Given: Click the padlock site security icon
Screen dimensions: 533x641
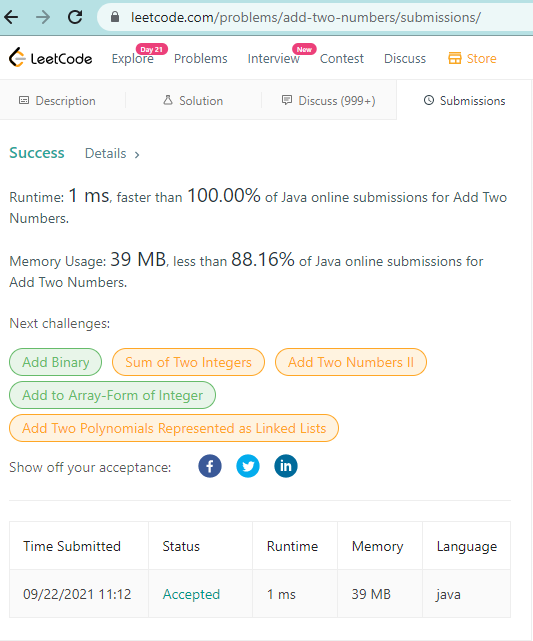Looking at the screenshot, I should click(x=115, y=17).
